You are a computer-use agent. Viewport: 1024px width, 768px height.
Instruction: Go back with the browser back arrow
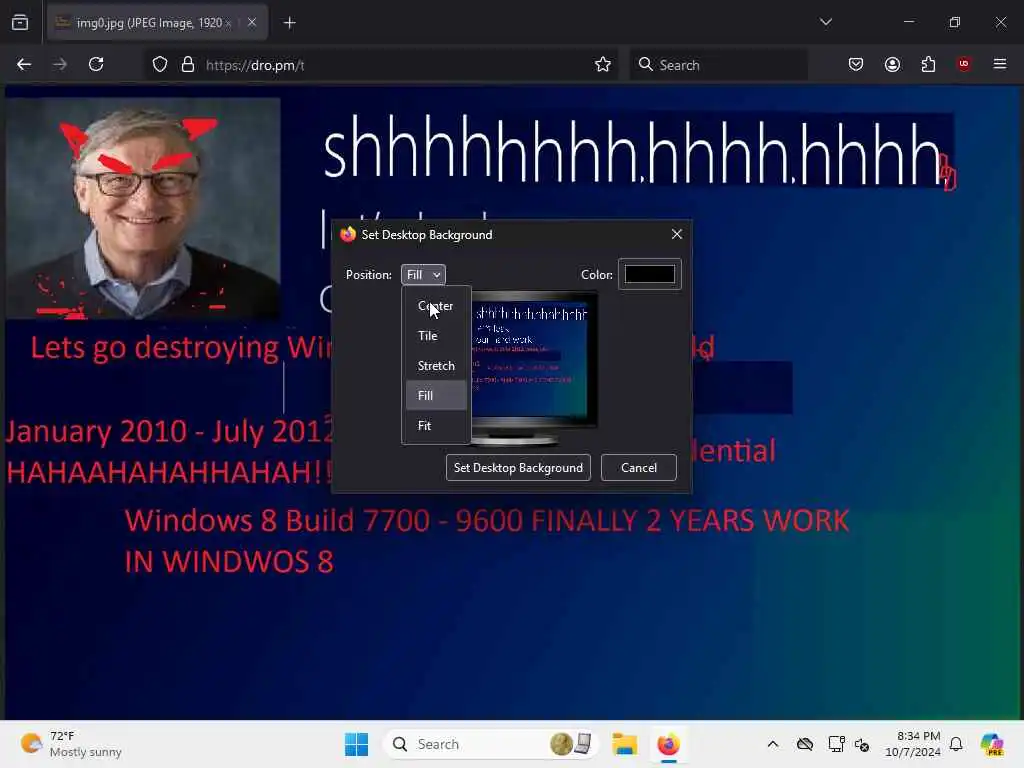(24, 64)
